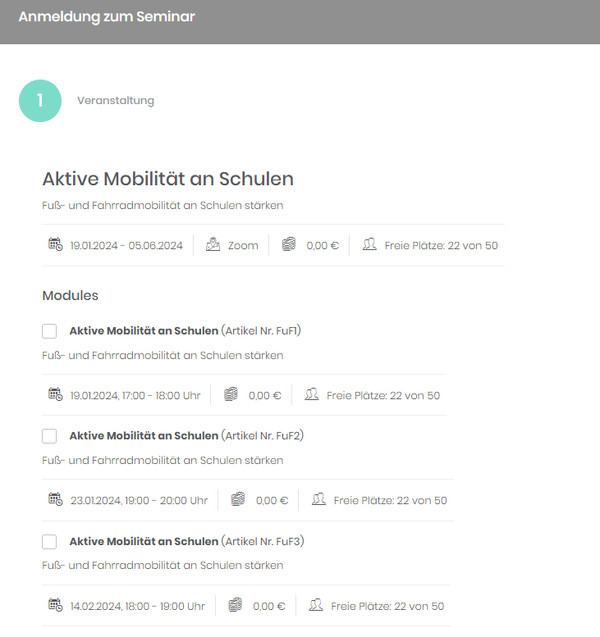The height and width of the screenshot is (637, 600).
Task: Check the module with Artikel Nr. FuF1
Action: [x=49, y=331]
